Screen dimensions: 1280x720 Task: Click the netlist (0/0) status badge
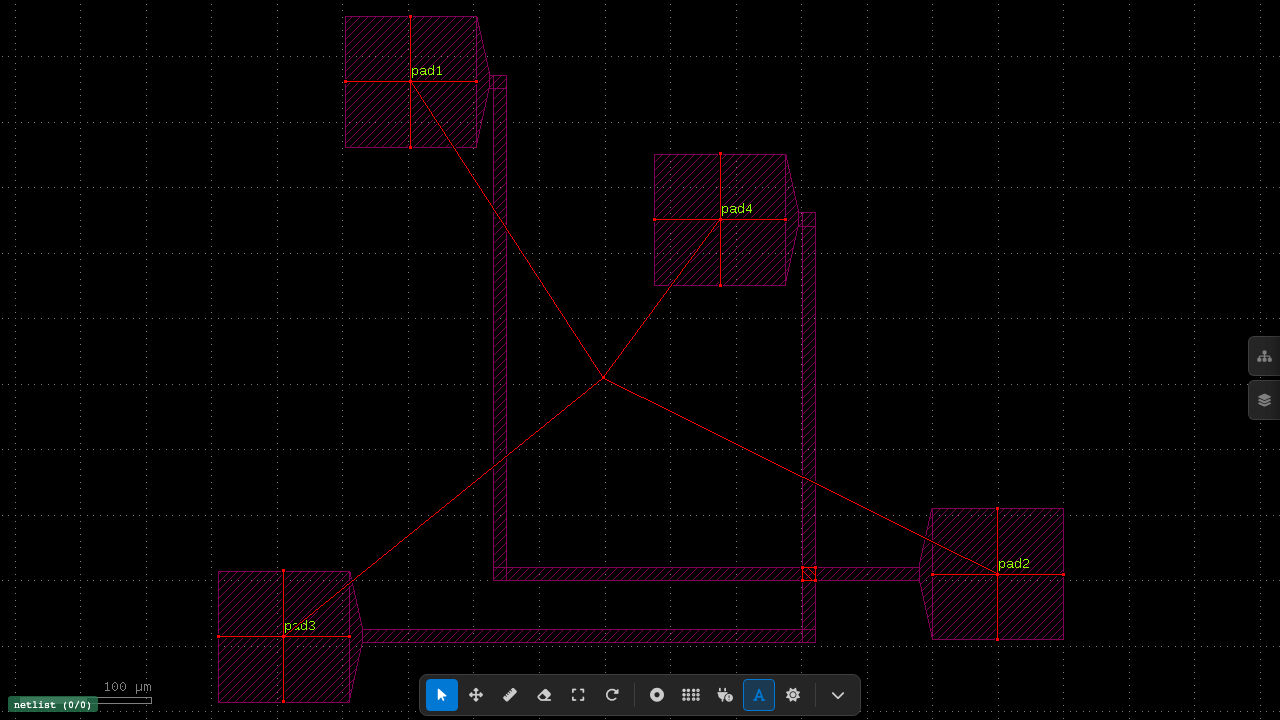pos(53,705)
